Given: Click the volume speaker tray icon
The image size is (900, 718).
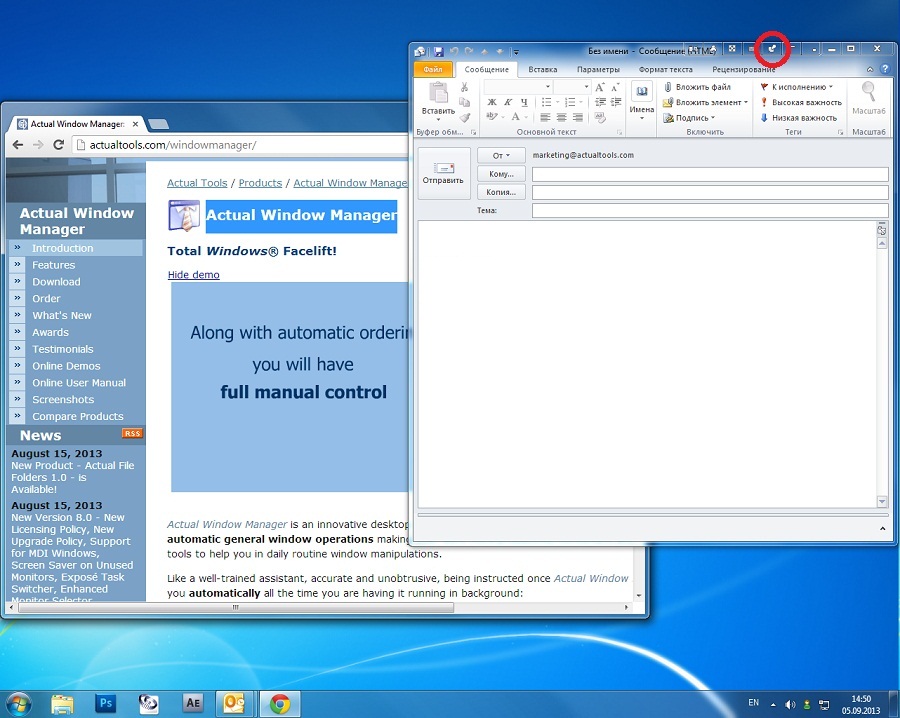Looking at the screenshot, I should click(x=790, y=704).
